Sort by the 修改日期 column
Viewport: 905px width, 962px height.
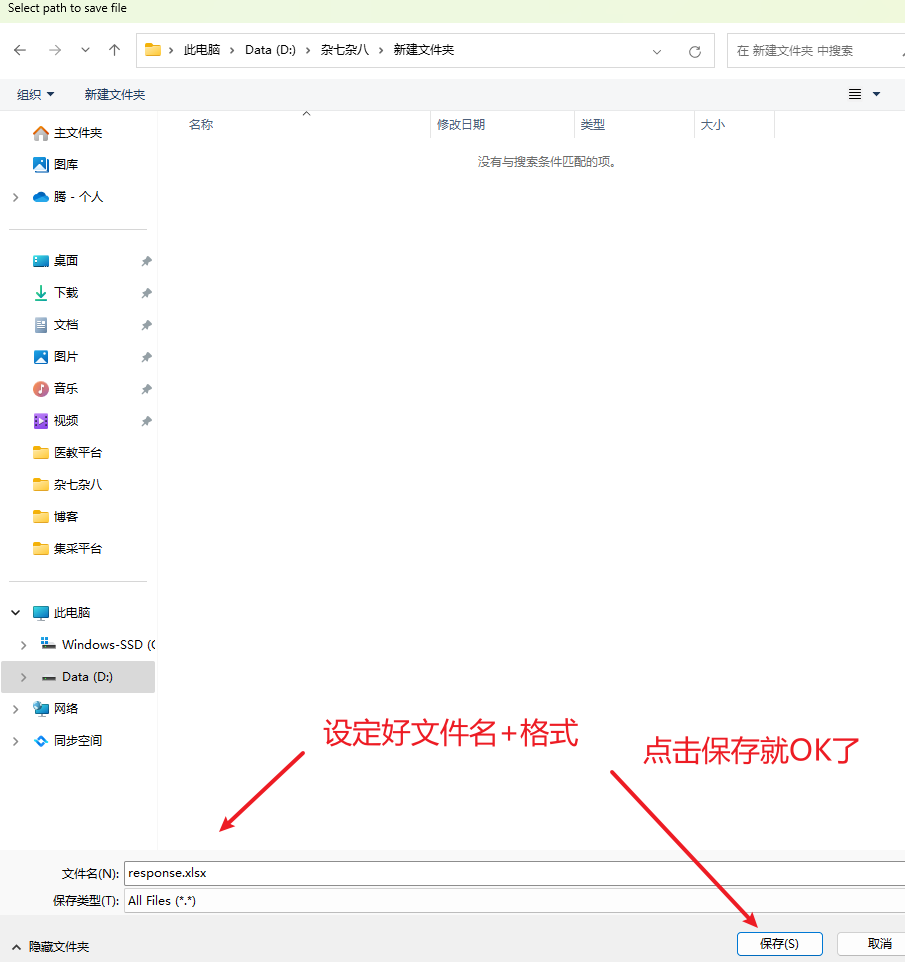[x=461, y=125]
